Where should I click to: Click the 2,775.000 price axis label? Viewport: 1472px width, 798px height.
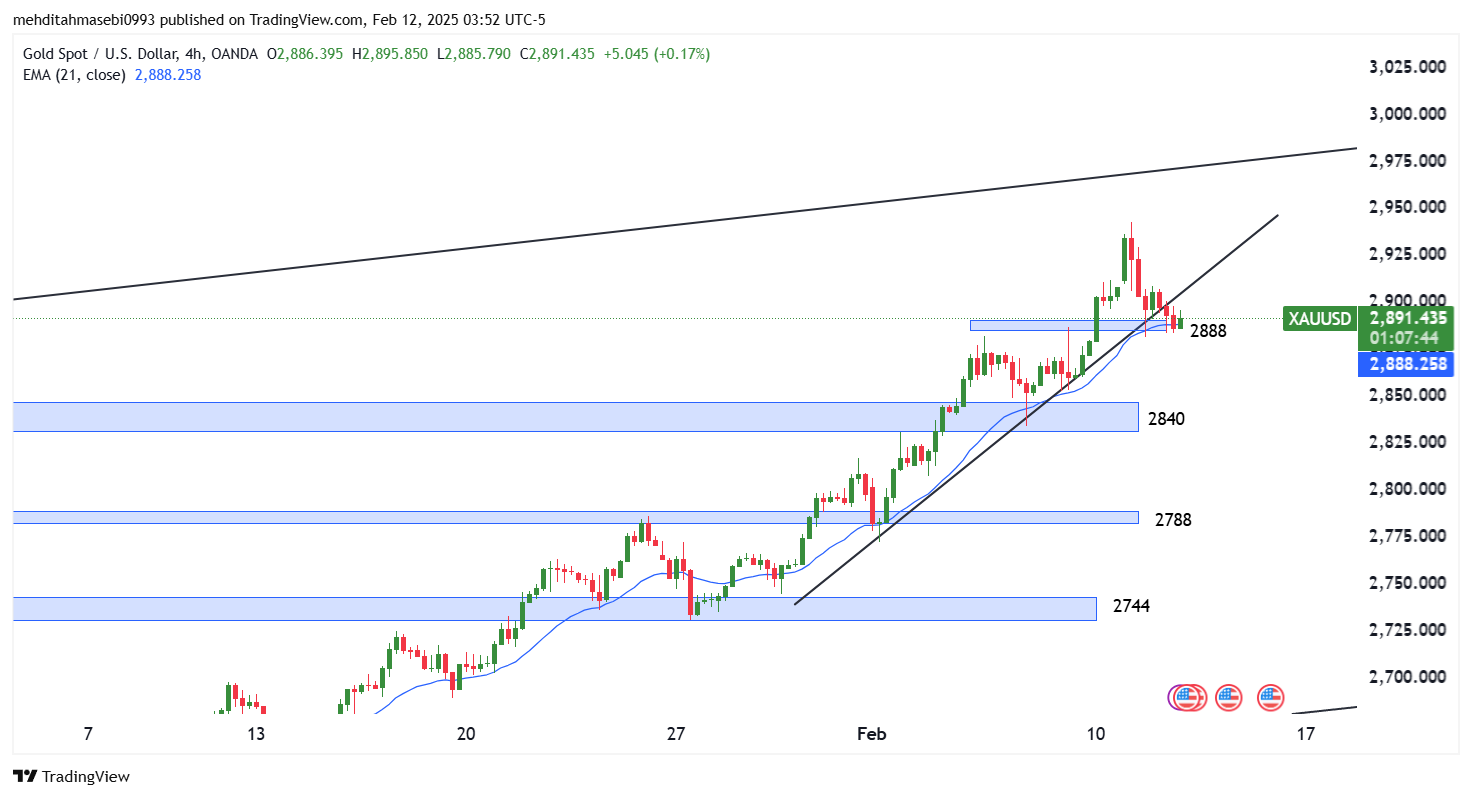point(1408,536)
